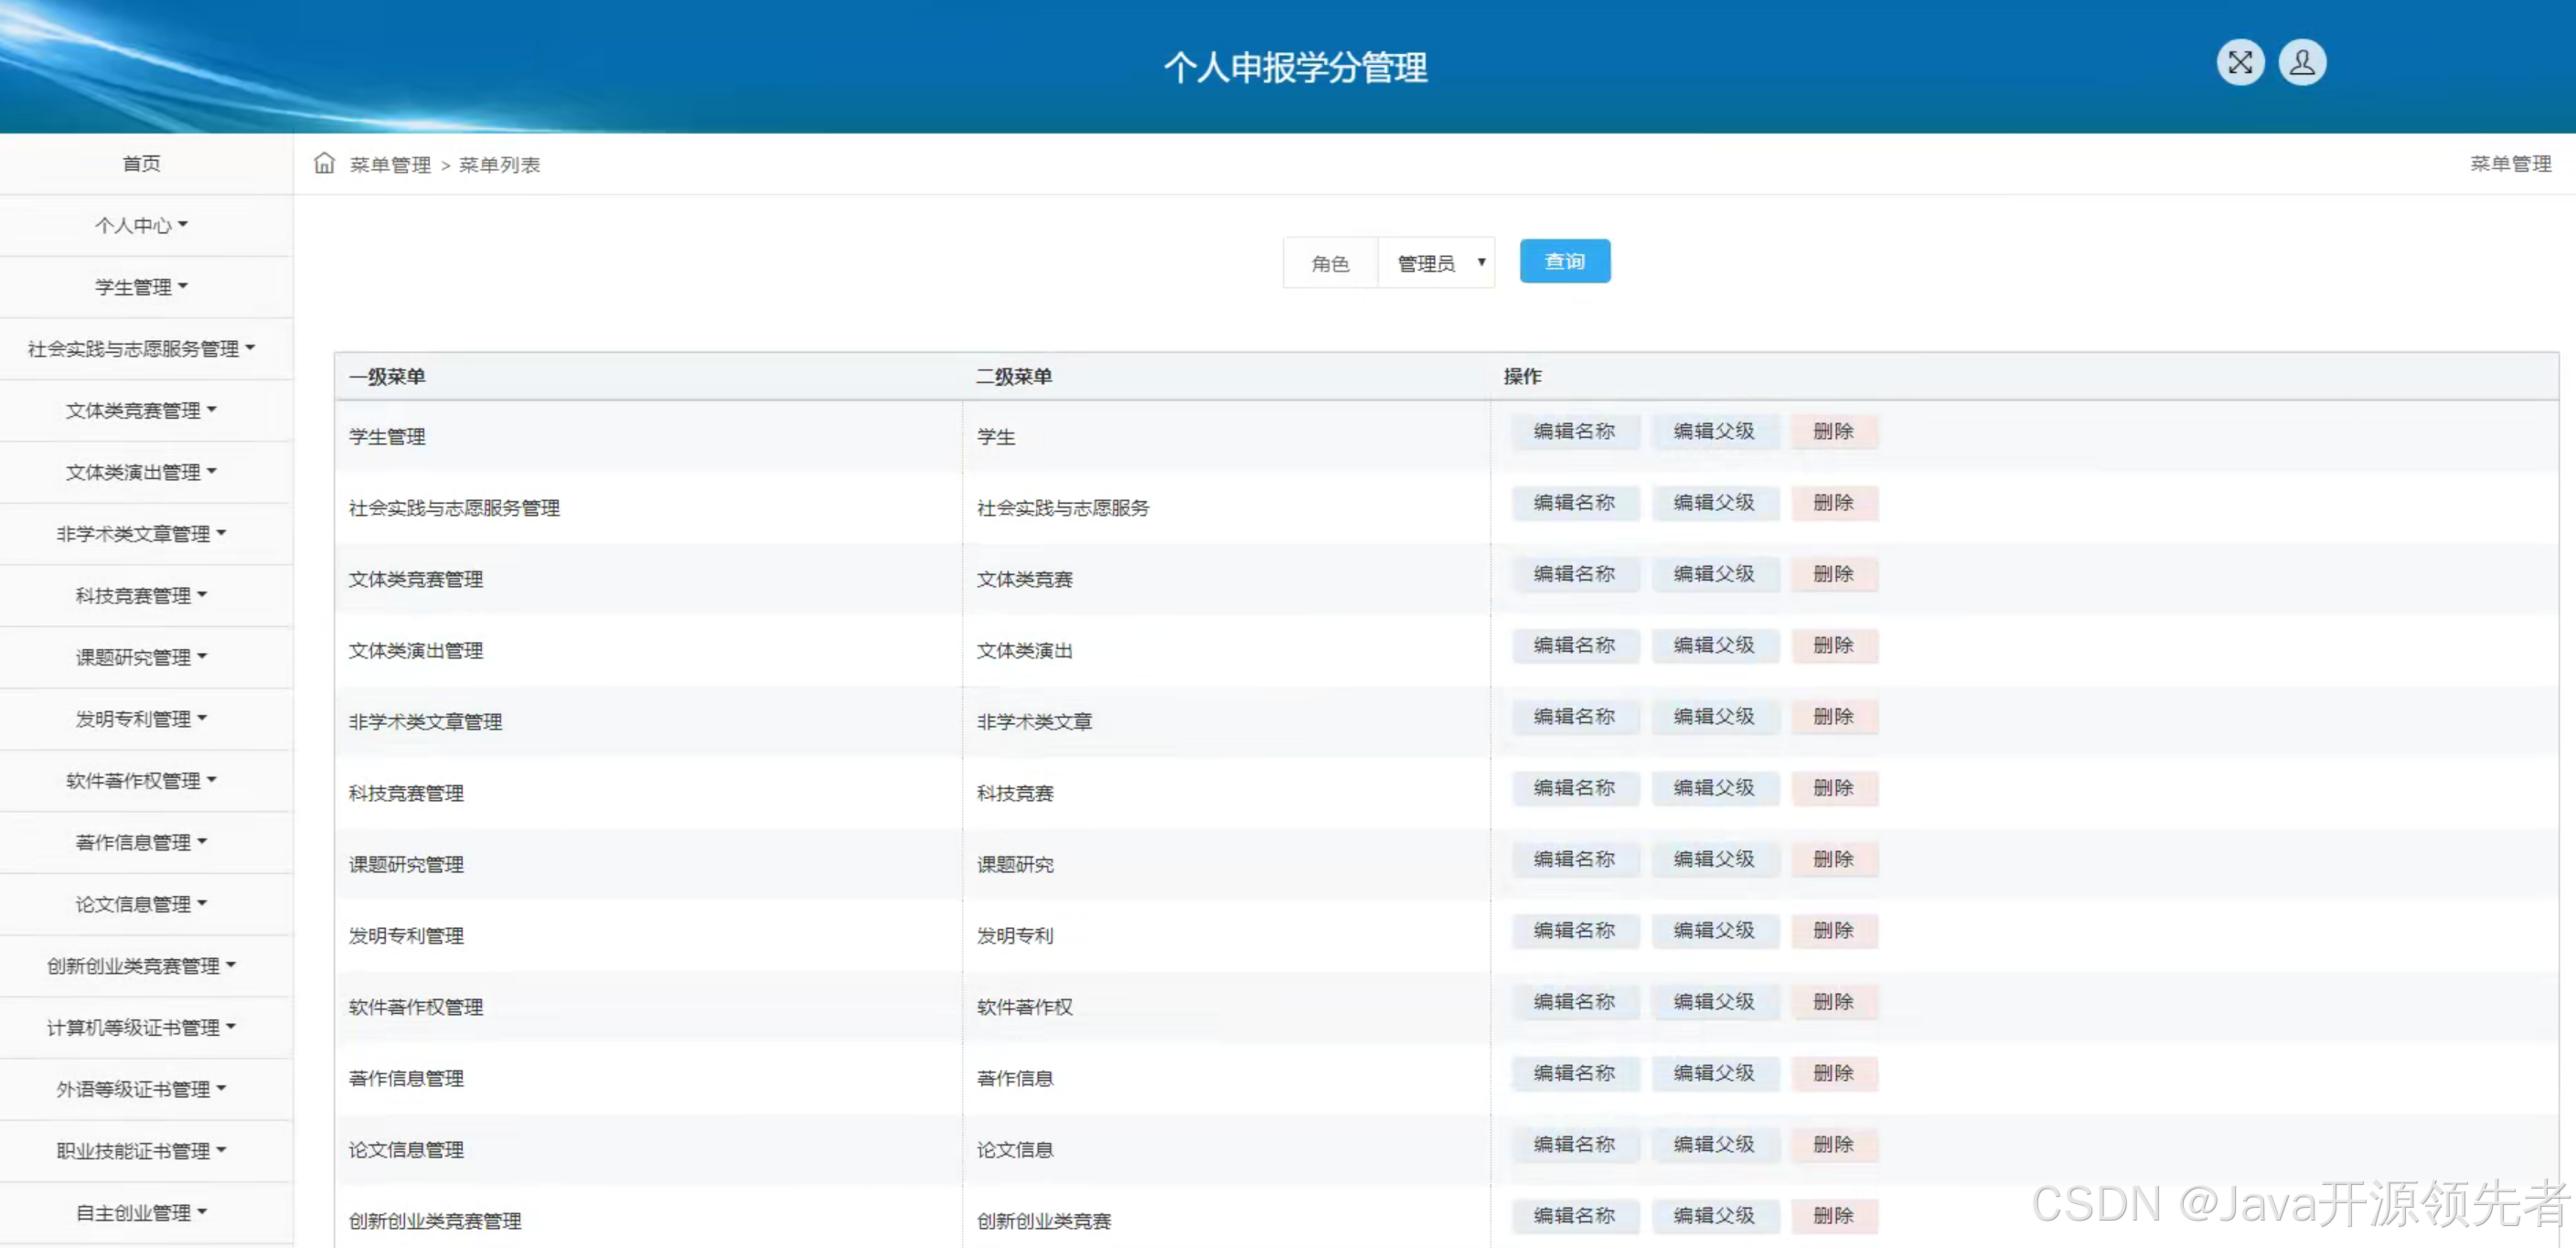
Task: Click the 查询 button
Action: (1565, 261)
